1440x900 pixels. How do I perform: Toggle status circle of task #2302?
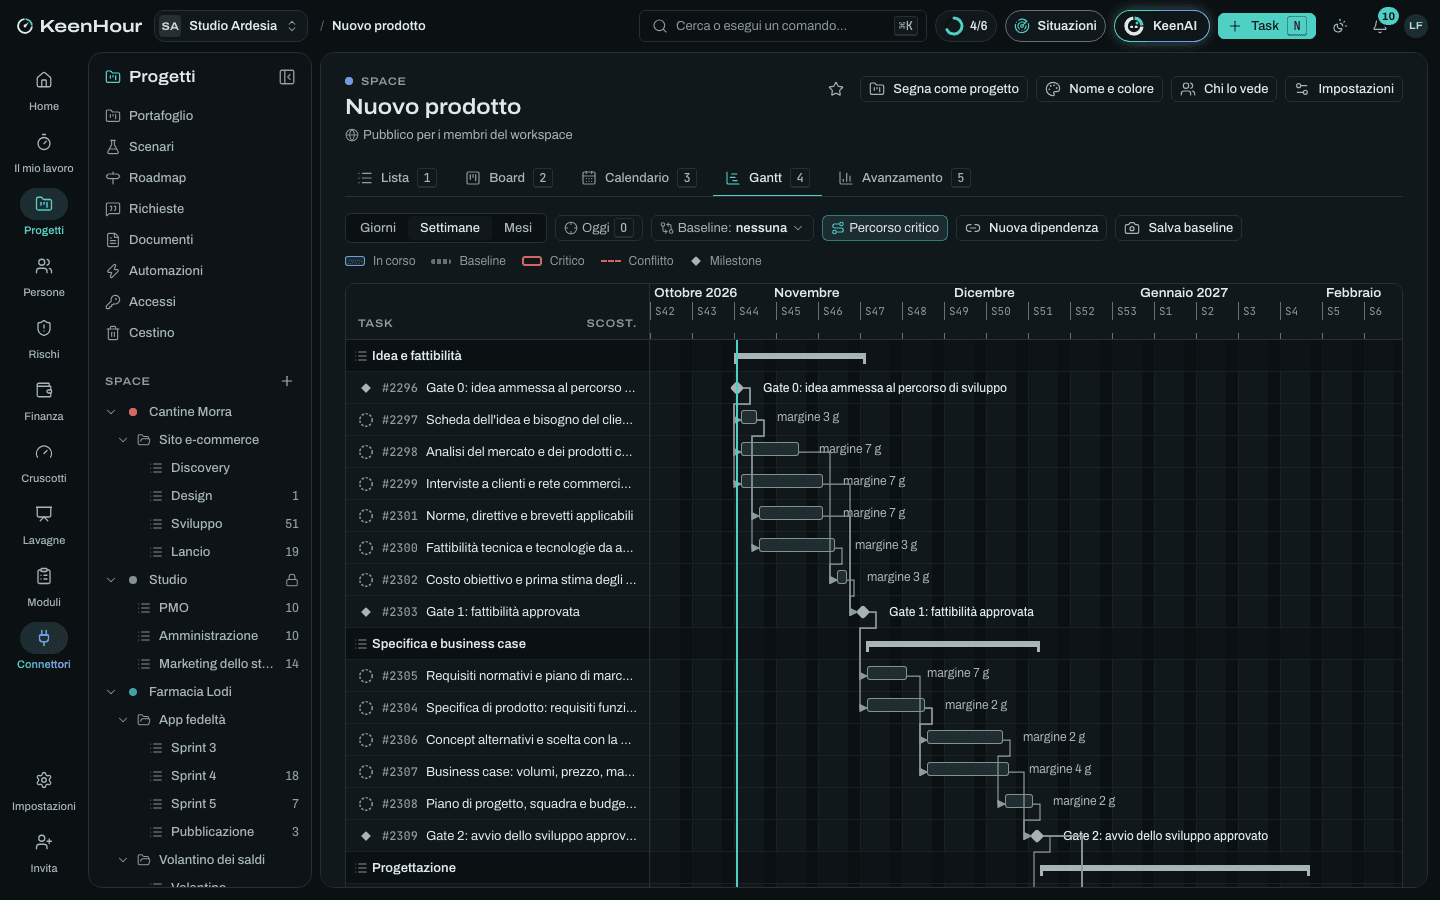pos(366,580)
